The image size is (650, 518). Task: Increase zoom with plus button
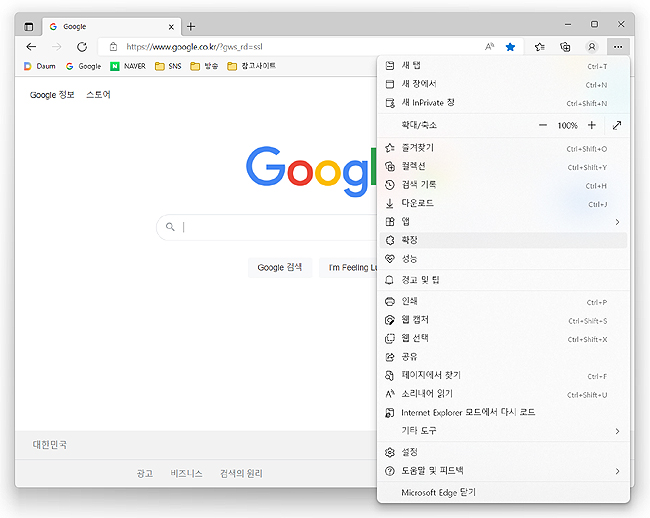point(592,125)
